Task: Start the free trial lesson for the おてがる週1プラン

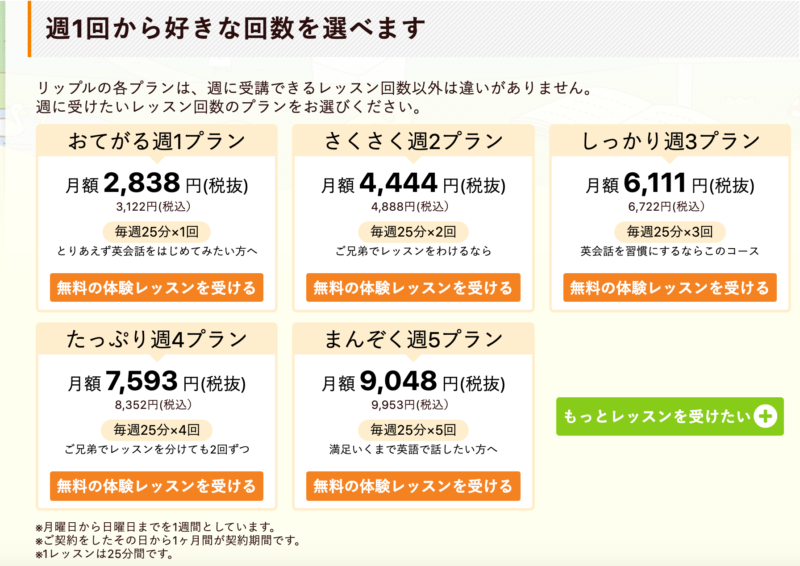Action: pos(156,288)
